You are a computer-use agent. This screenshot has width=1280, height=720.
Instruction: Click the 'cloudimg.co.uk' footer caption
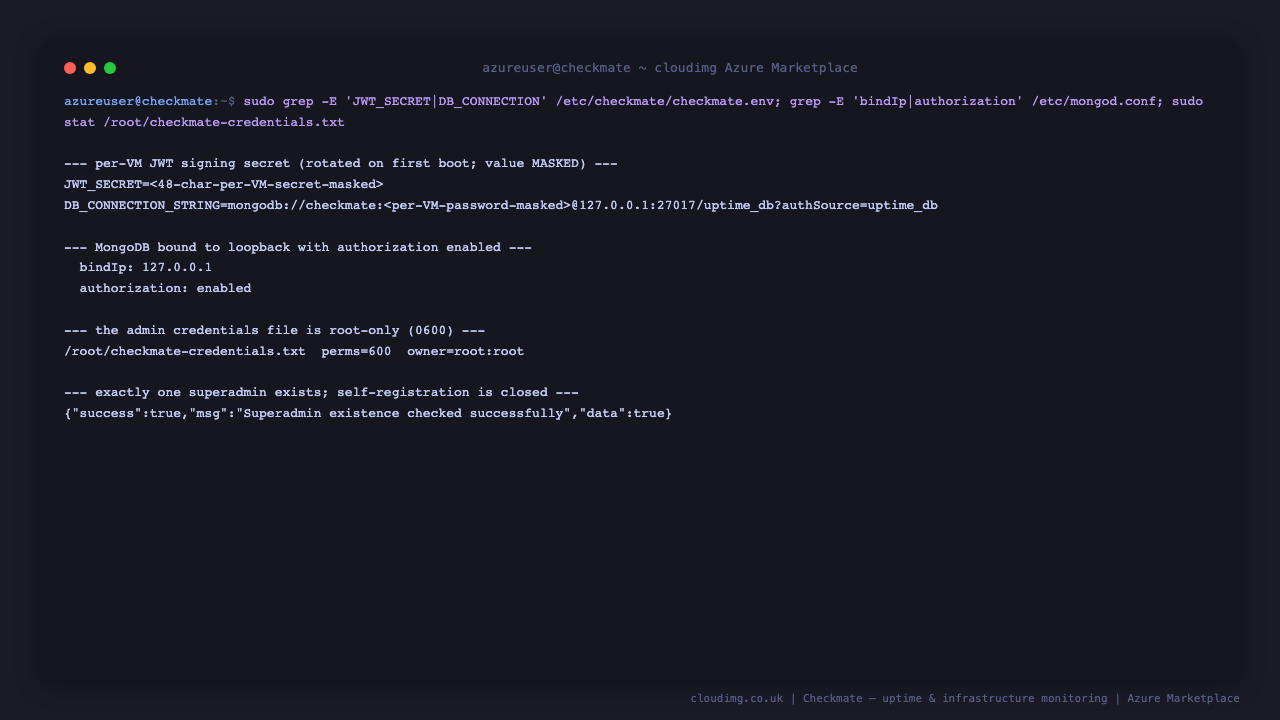click(x=965, y=699)
